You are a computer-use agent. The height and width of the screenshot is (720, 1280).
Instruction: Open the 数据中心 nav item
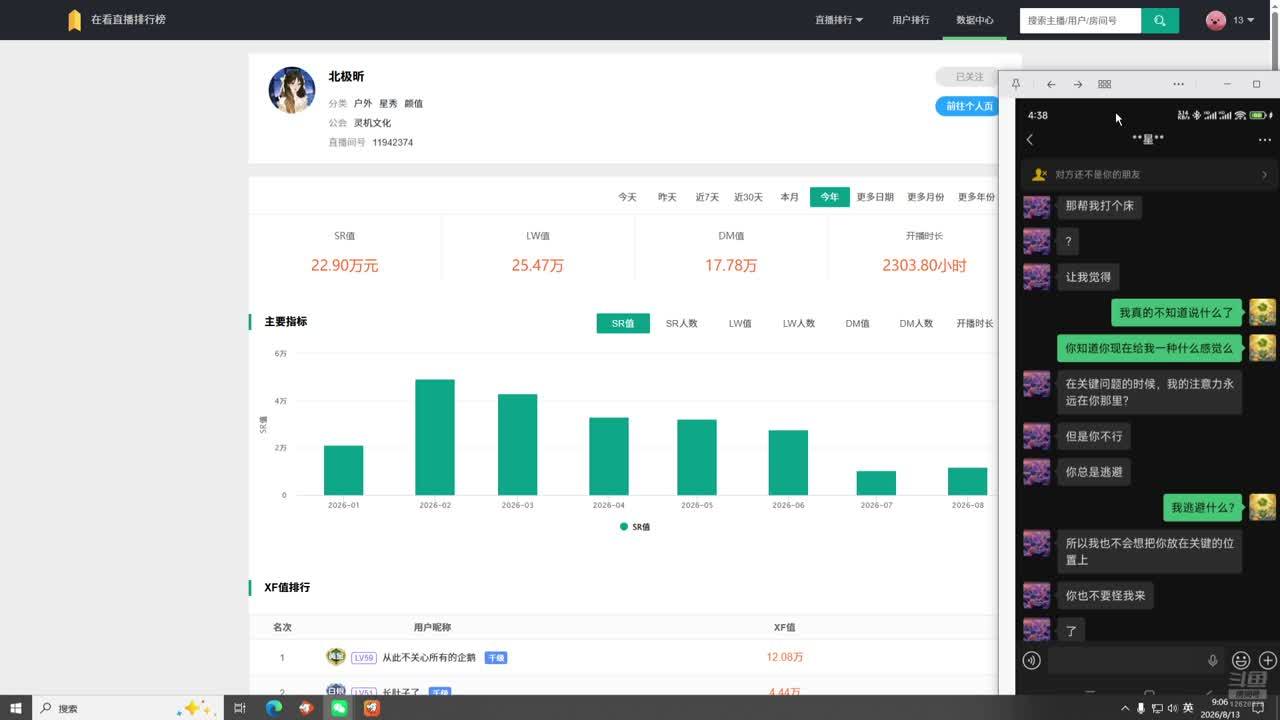point(974,20)
